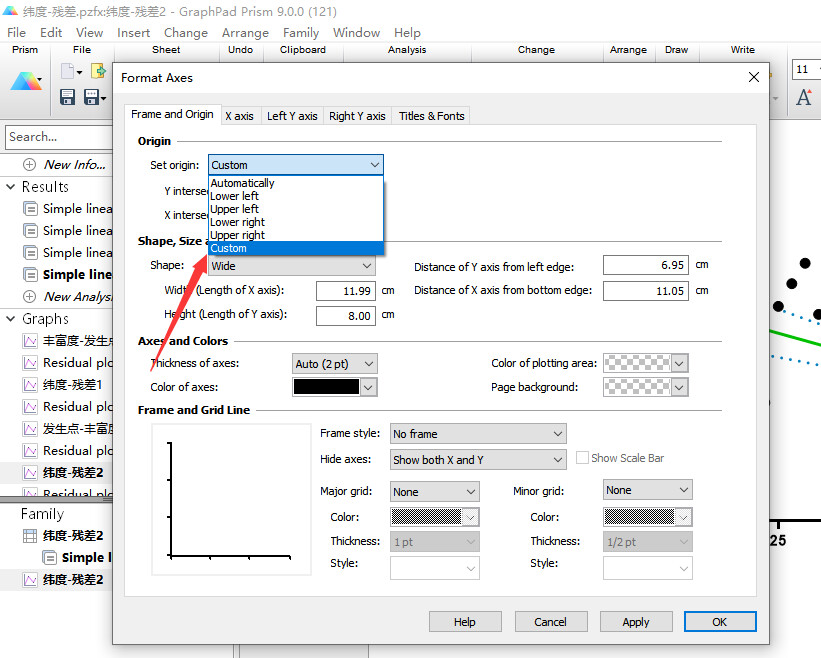
Task: Click the new file icon in File group
Action: pos(68,71)
